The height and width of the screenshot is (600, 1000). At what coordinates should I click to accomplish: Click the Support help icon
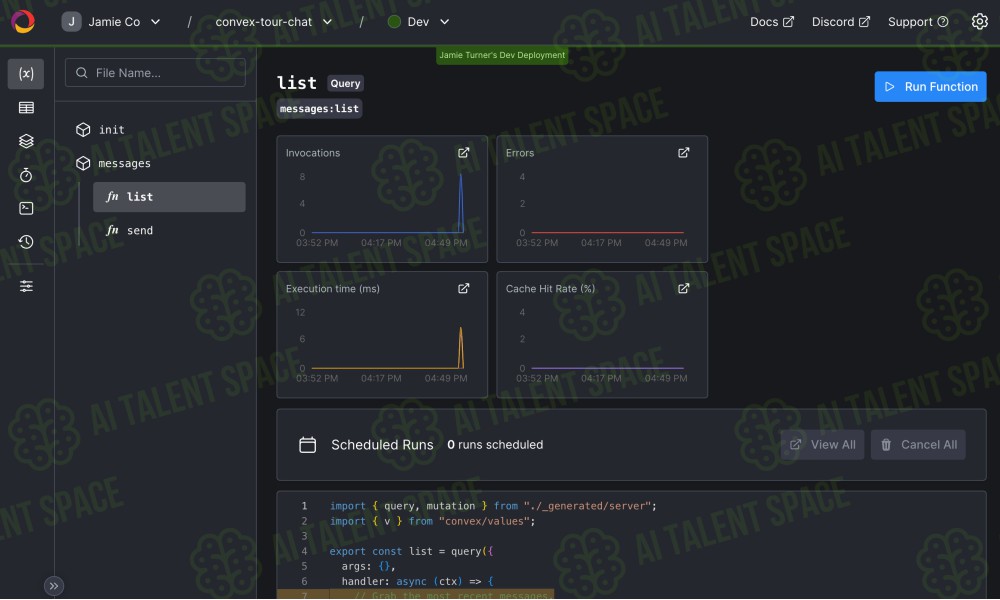943,22
